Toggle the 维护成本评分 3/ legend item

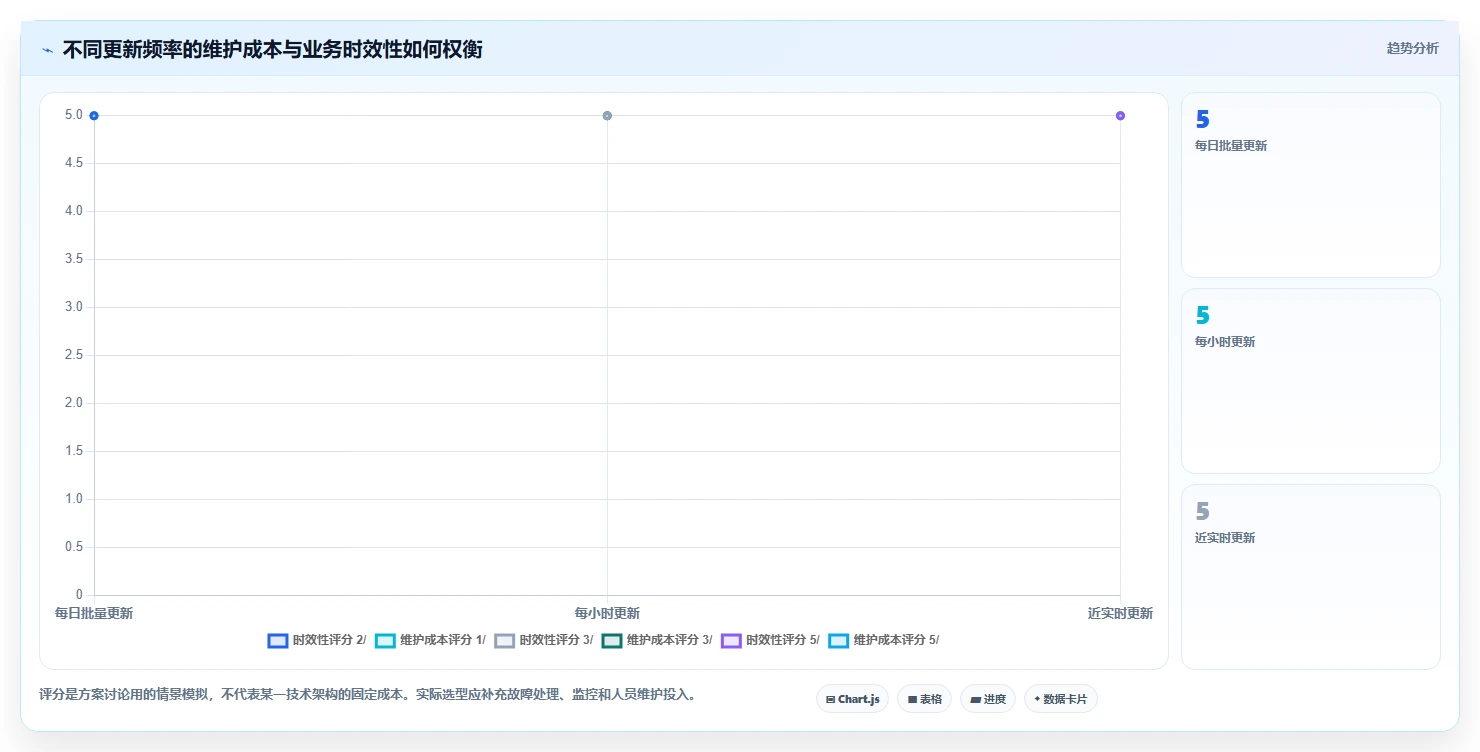(x=657, y=640)
